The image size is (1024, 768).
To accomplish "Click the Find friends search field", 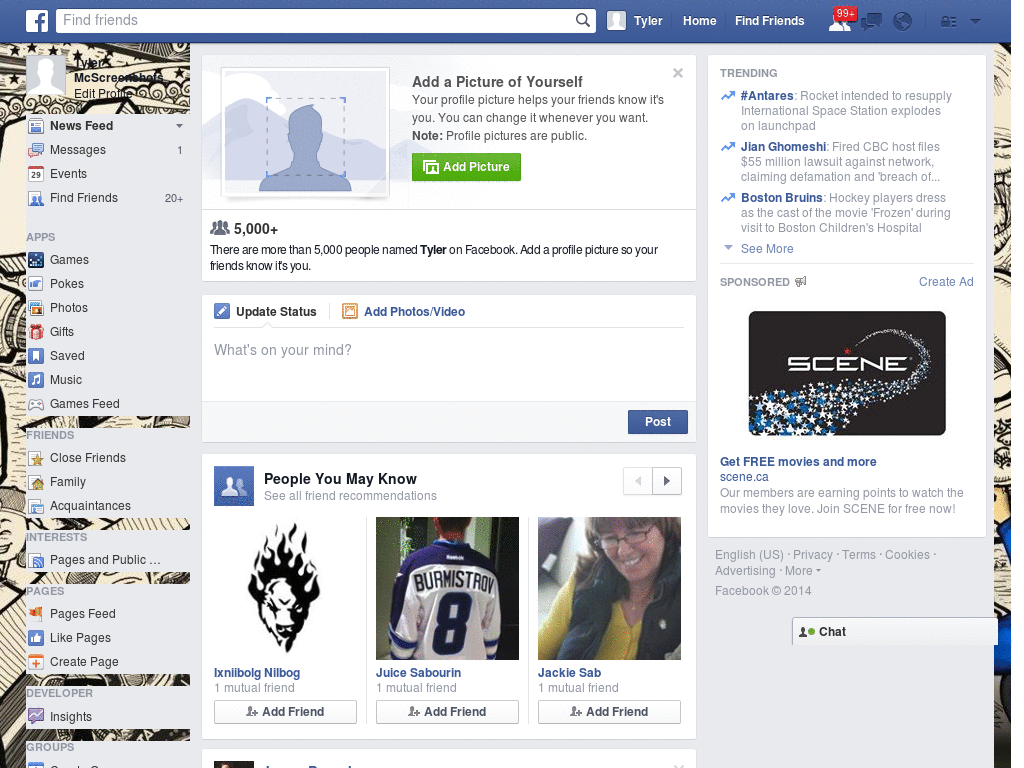I will point(315,20).
